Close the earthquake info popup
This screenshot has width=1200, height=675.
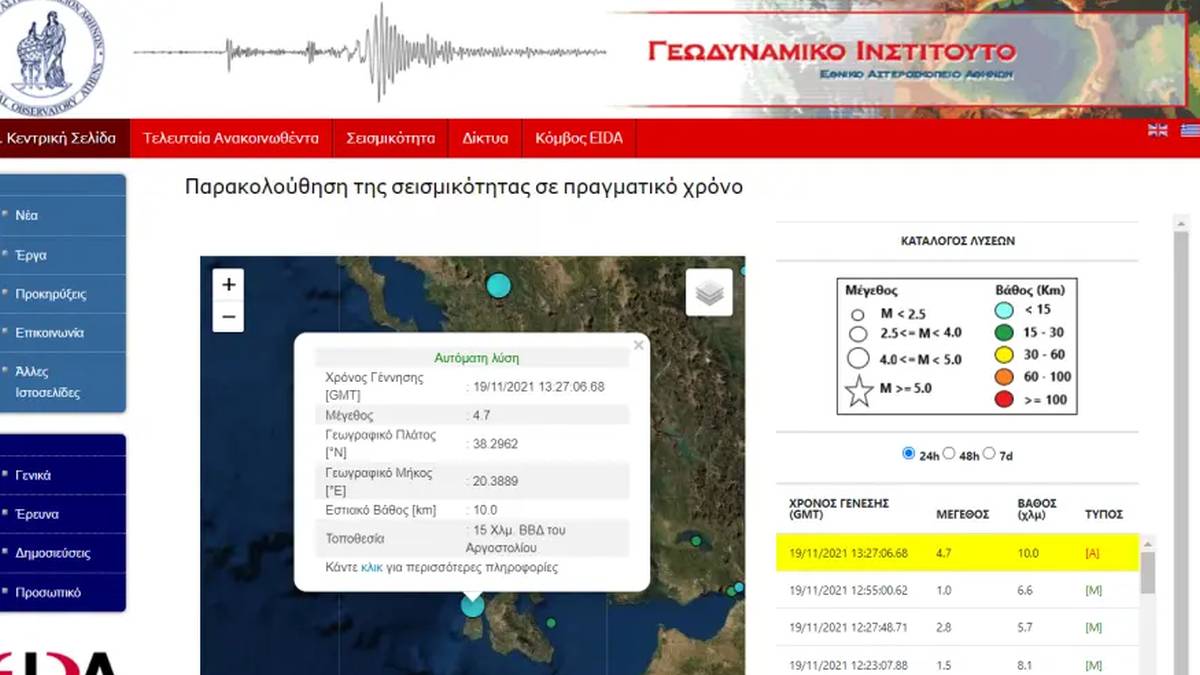(x=638, y=346)
